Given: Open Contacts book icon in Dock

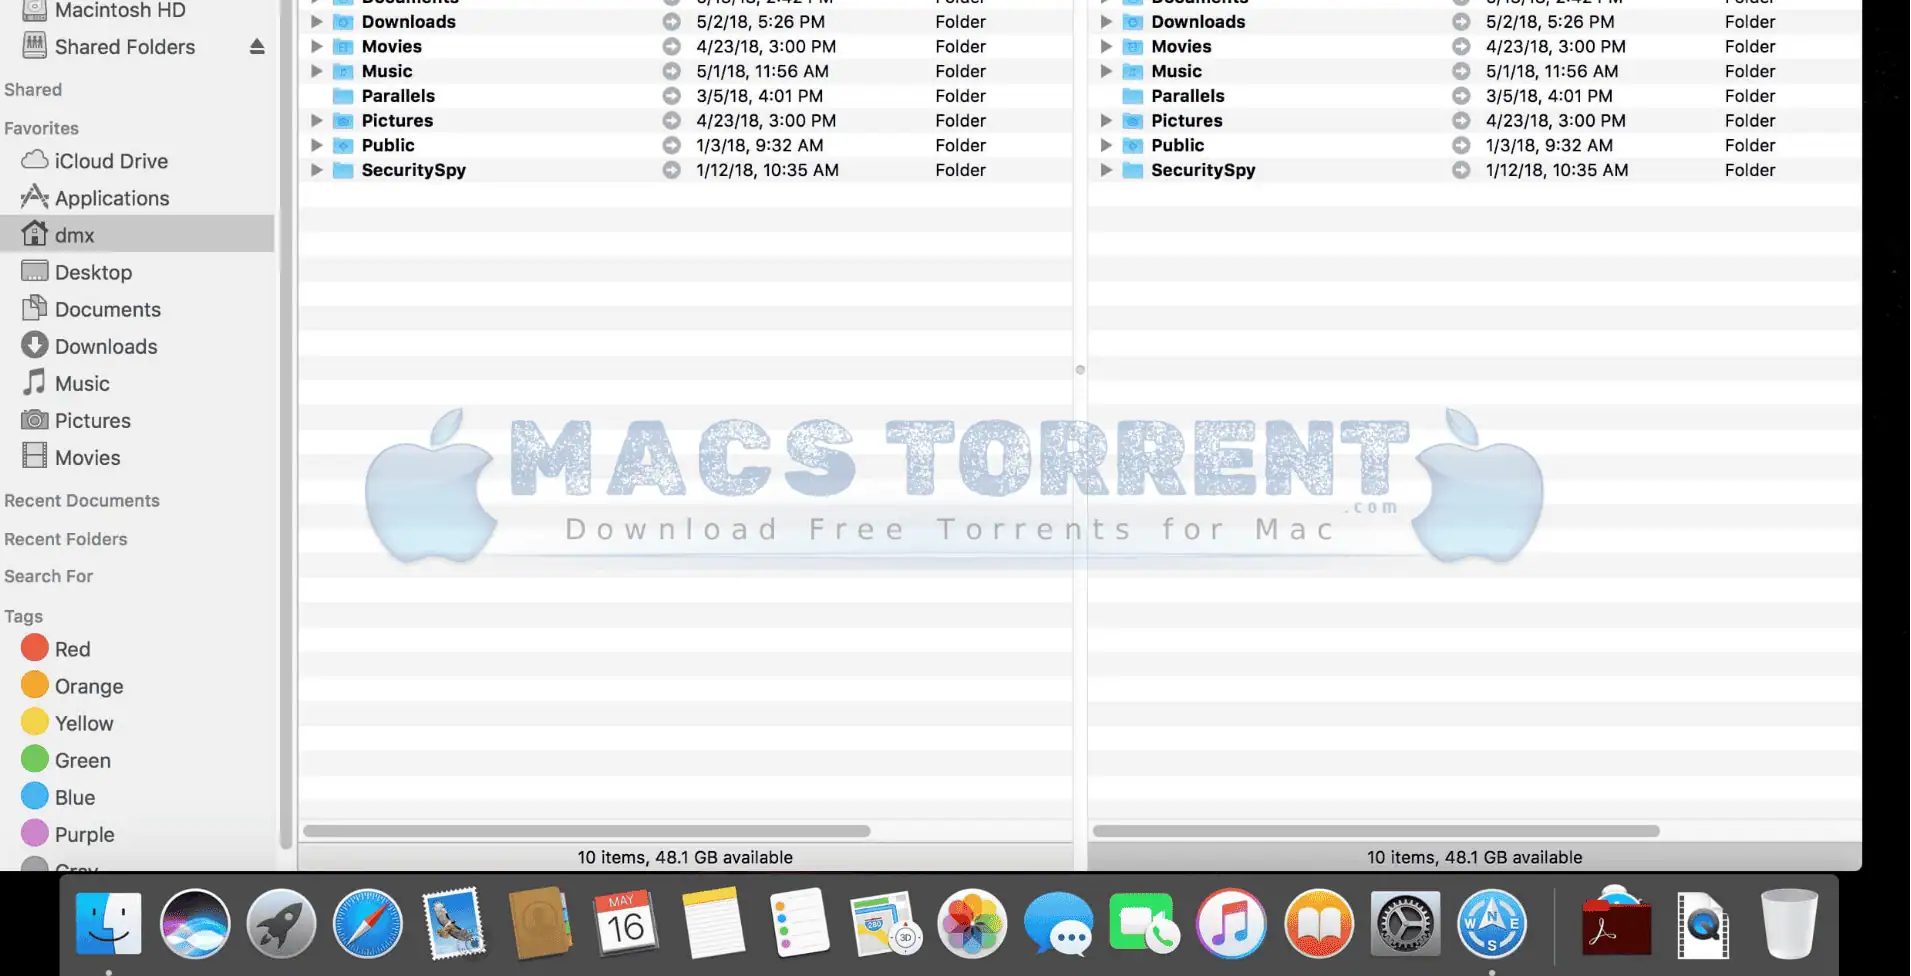Looking at the screenshot, I should coord(540,924).
